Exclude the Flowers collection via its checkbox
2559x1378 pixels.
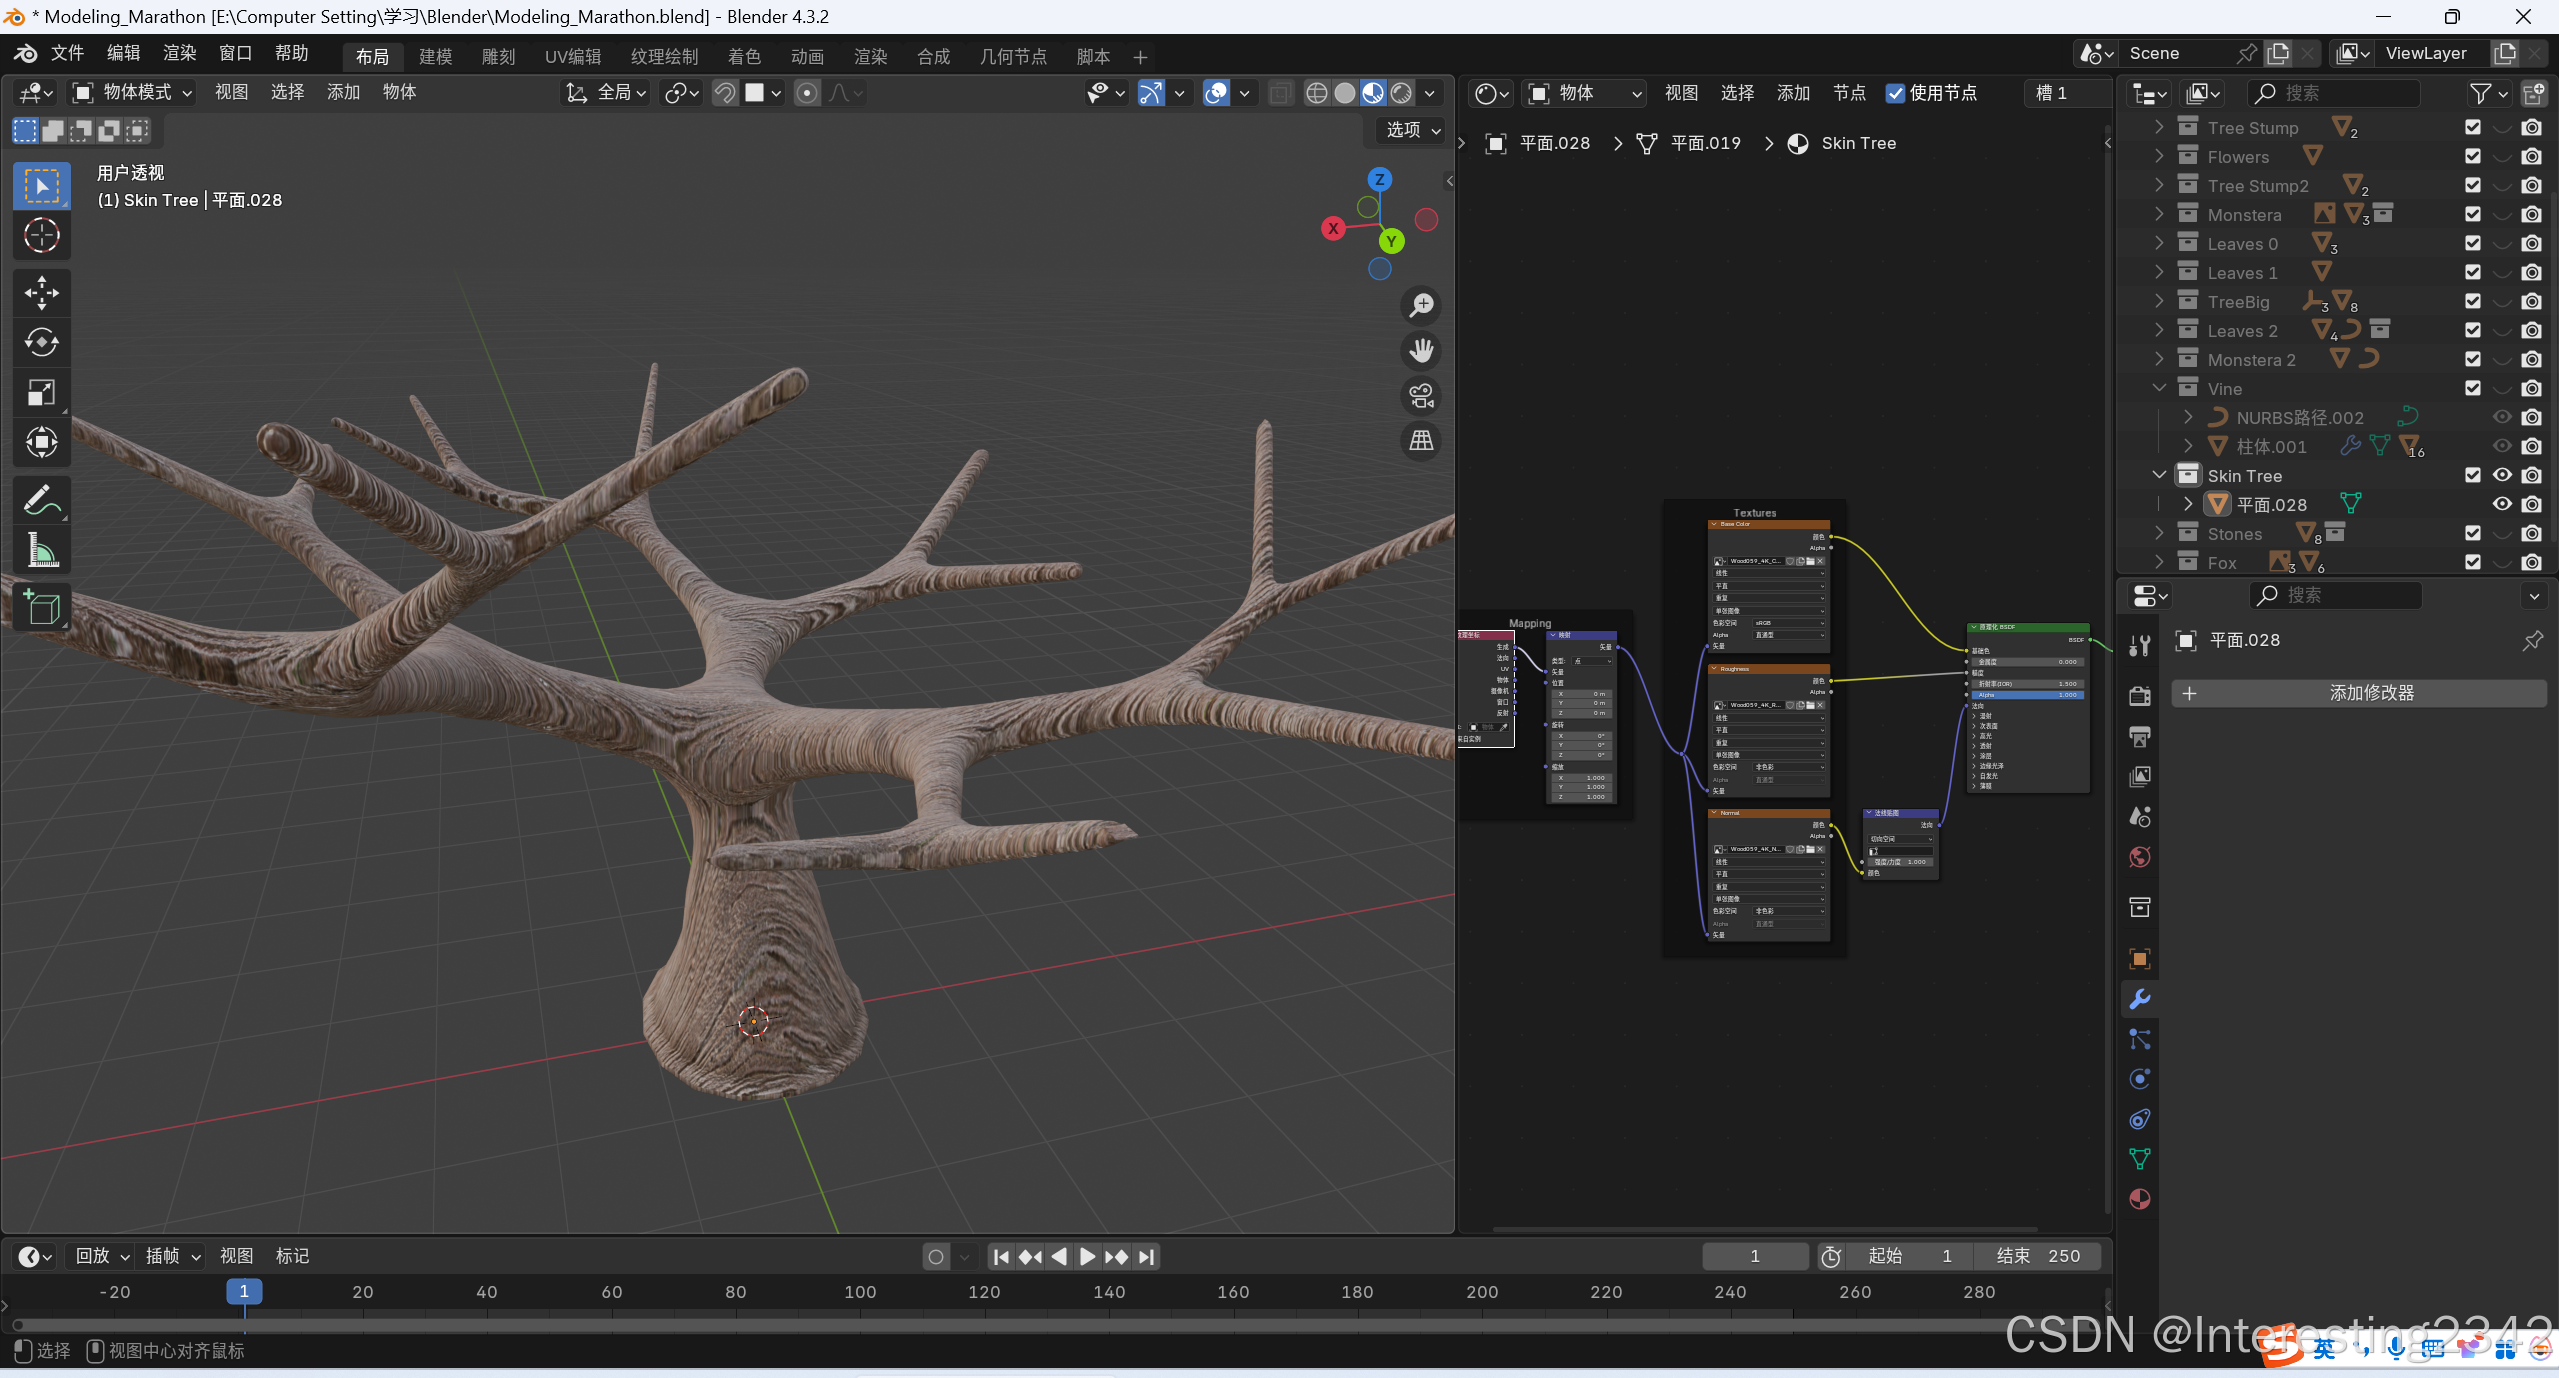[x=2473, y=156]
